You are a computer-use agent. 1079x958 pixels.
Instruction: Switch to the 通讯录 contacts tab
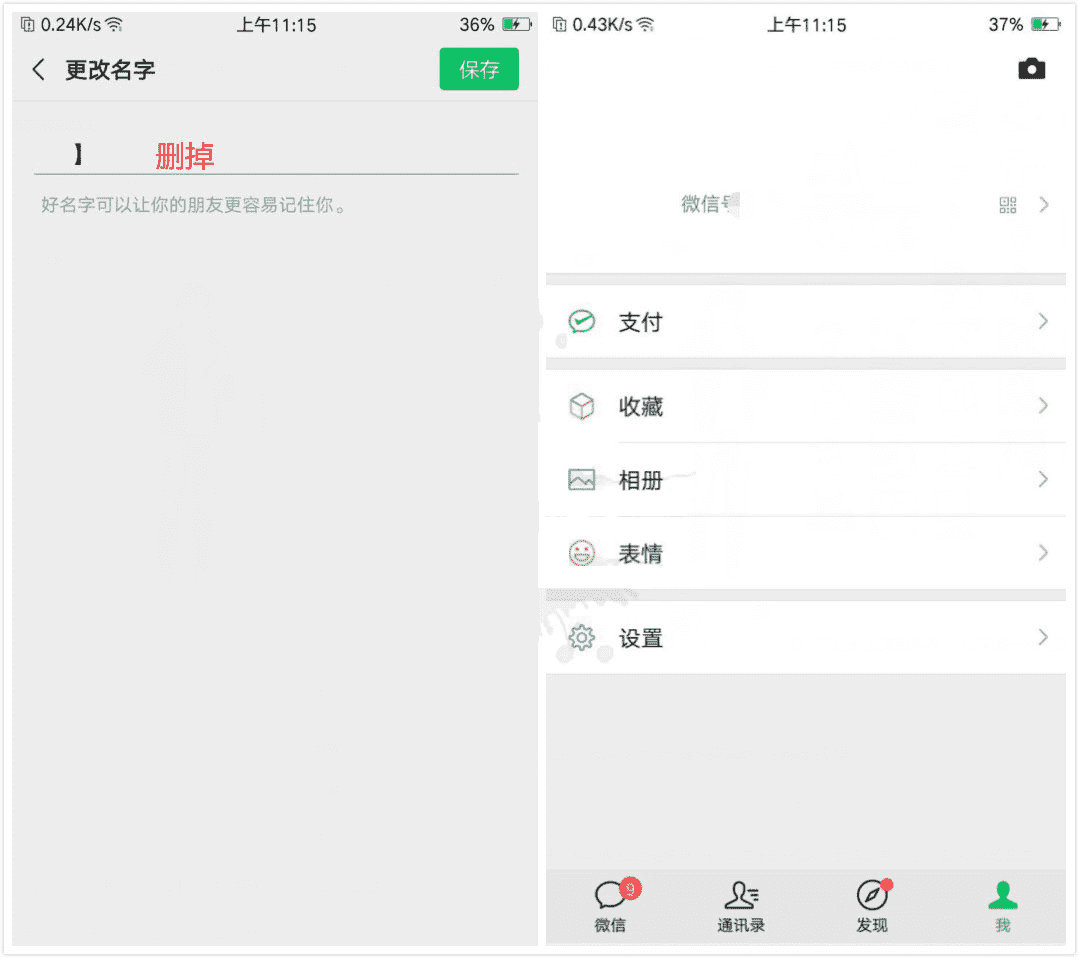(741, 906)
